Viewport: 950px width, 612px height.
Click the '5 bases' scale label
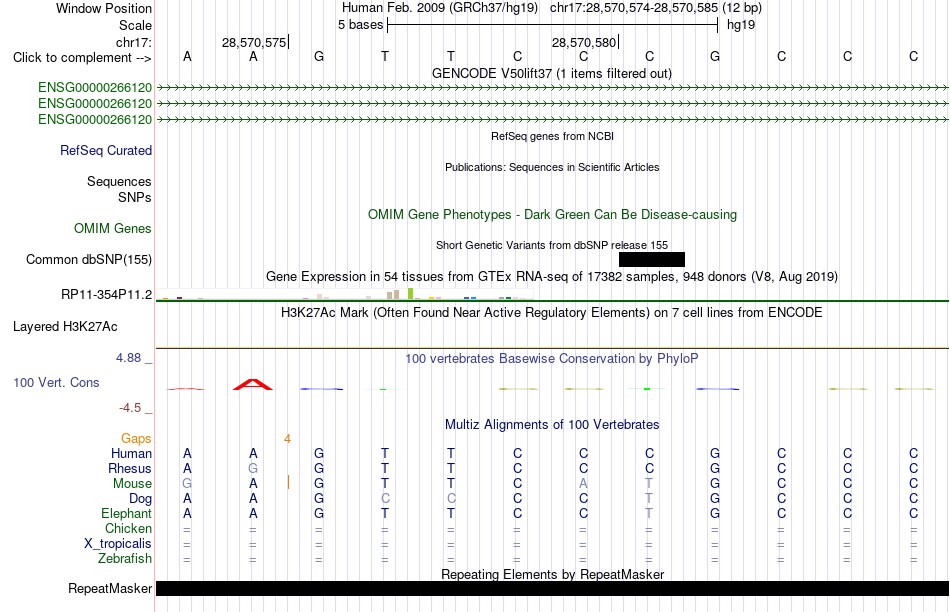pos(360,25)
